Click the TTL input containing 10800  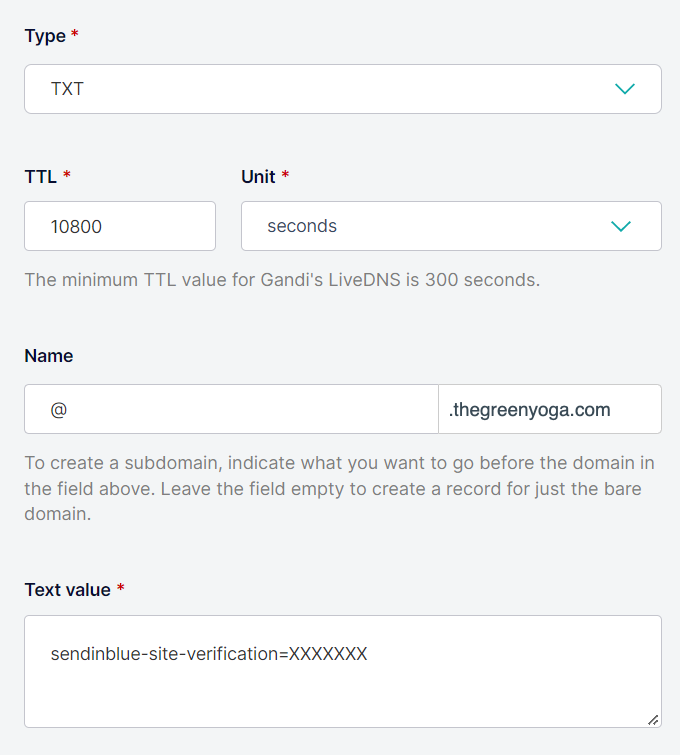coord(120,226)
